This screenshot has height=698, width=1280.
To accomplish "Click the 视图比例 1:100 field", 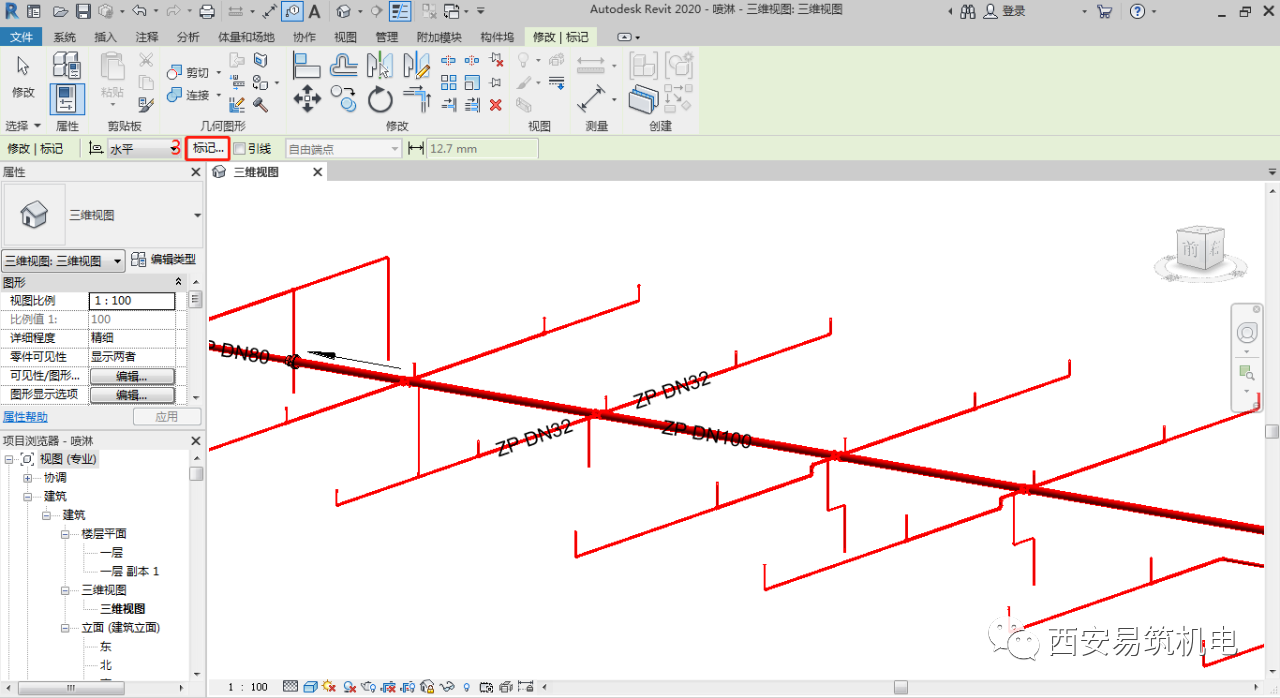I will pyautogui.click(x=132, y=301).
